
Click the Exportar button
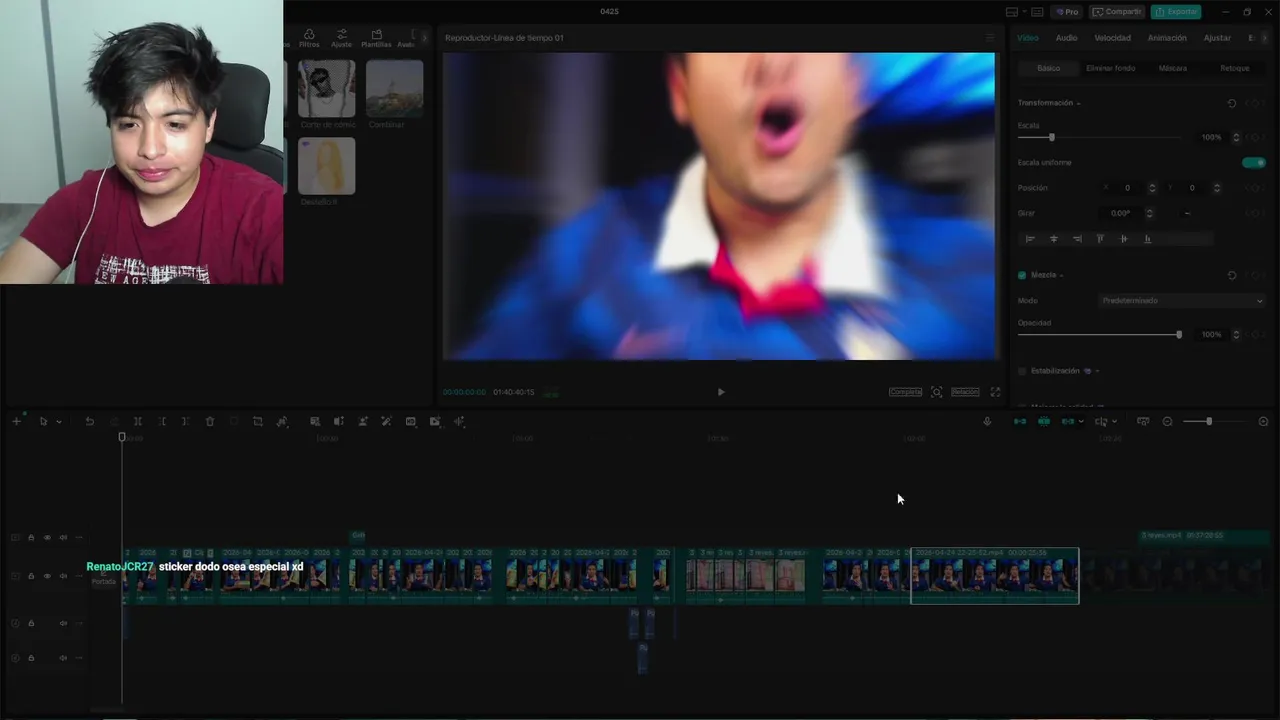(x=1176, y=12)
